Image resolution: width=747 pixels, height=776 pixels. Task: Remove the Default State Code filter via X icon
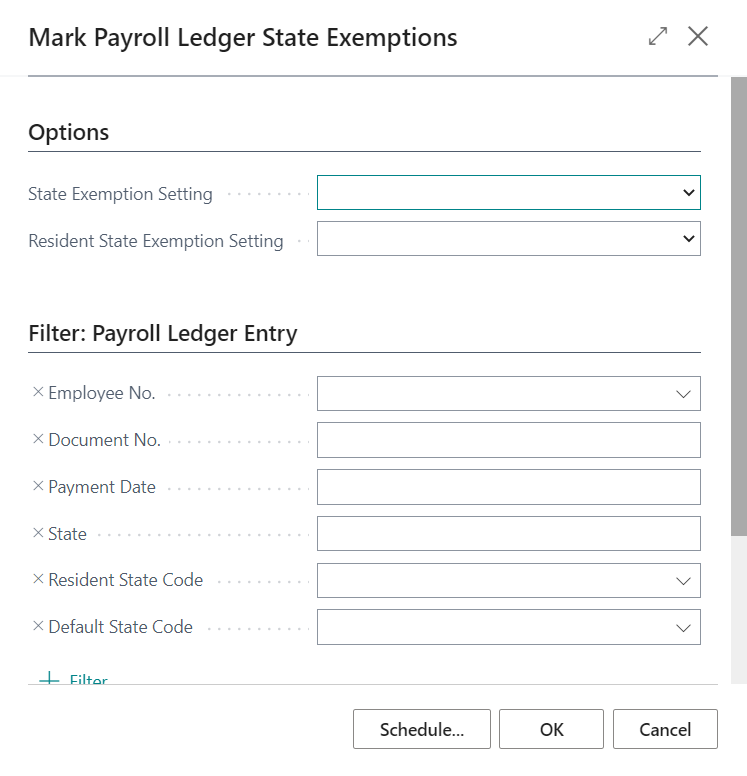pos(38,626)
